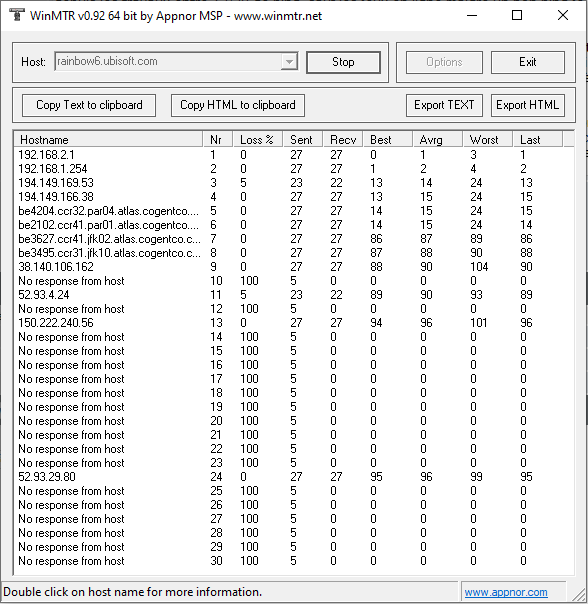Screen dimensions: 588x604
Task: Select the 192.168.1.254 hop row
Action: (294, 169)
